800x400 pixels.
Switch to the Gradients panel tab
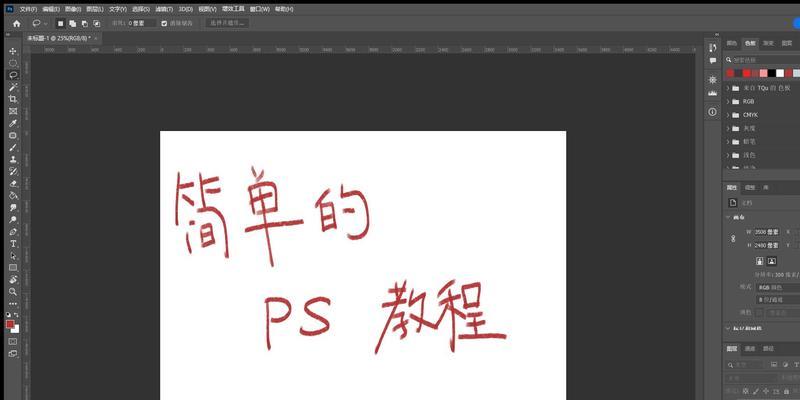pos(768,44)
